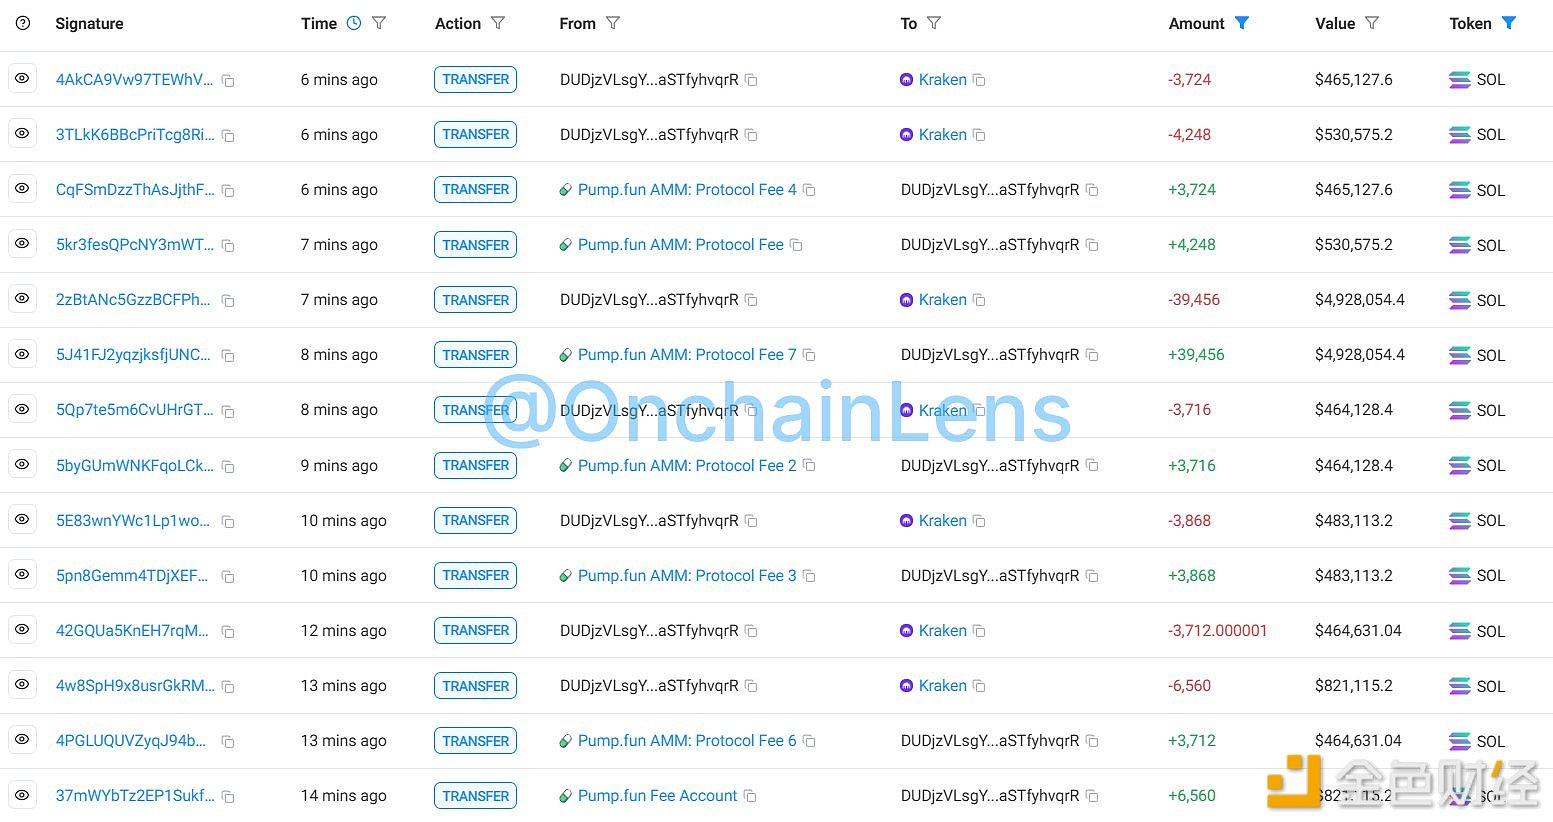The width and height of the screenshot is (1553, 822).
Task: Click the help icon left of Signature header
Action: pyautogui.click(x=23, y=23)
